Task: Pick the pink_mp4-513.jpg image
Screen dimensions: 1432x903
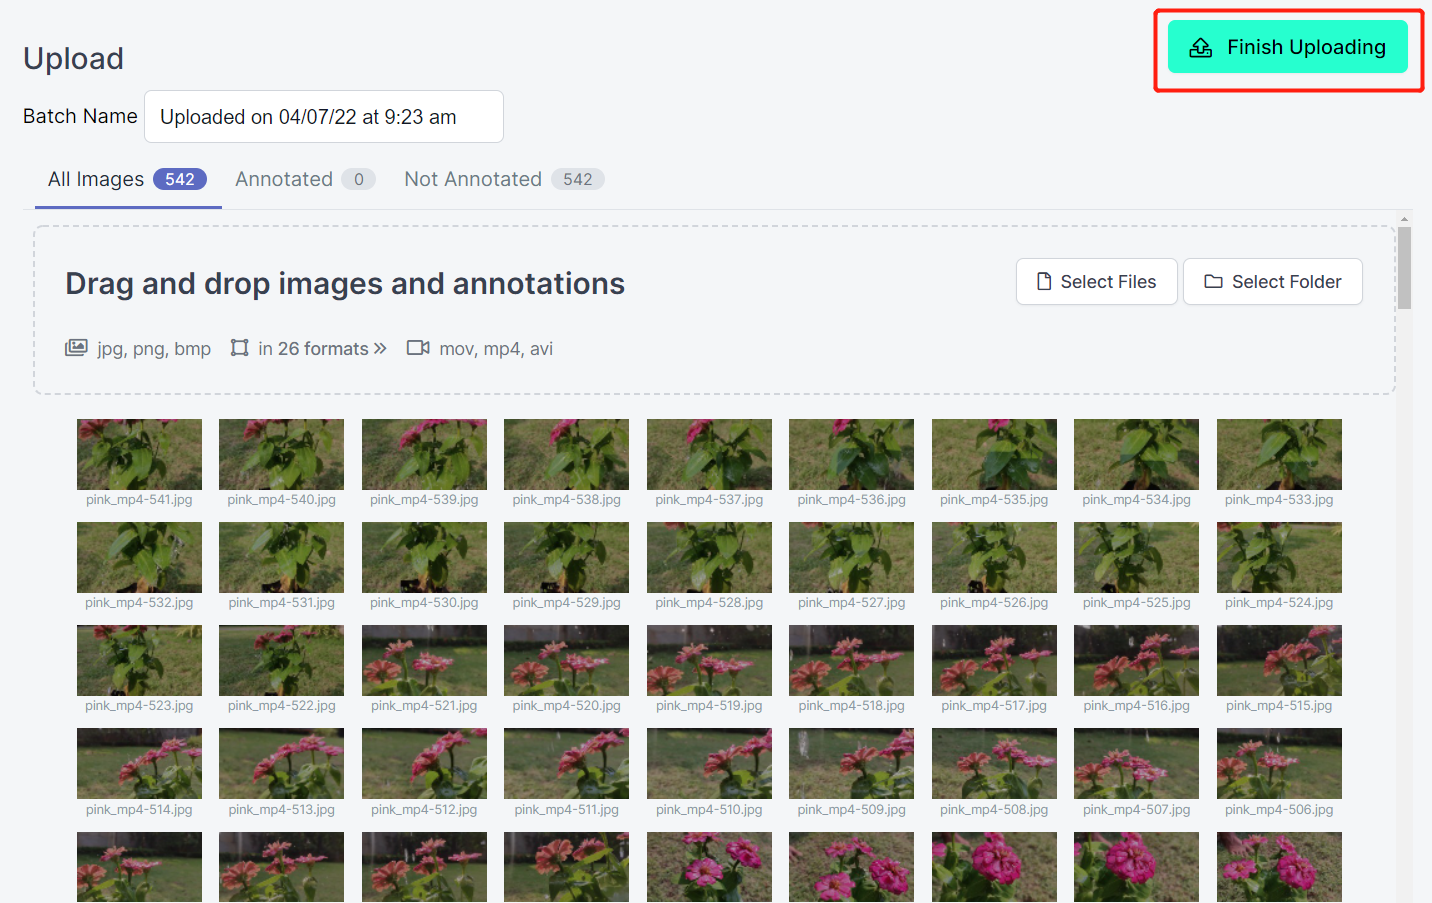Action: (x=282, y=764)
